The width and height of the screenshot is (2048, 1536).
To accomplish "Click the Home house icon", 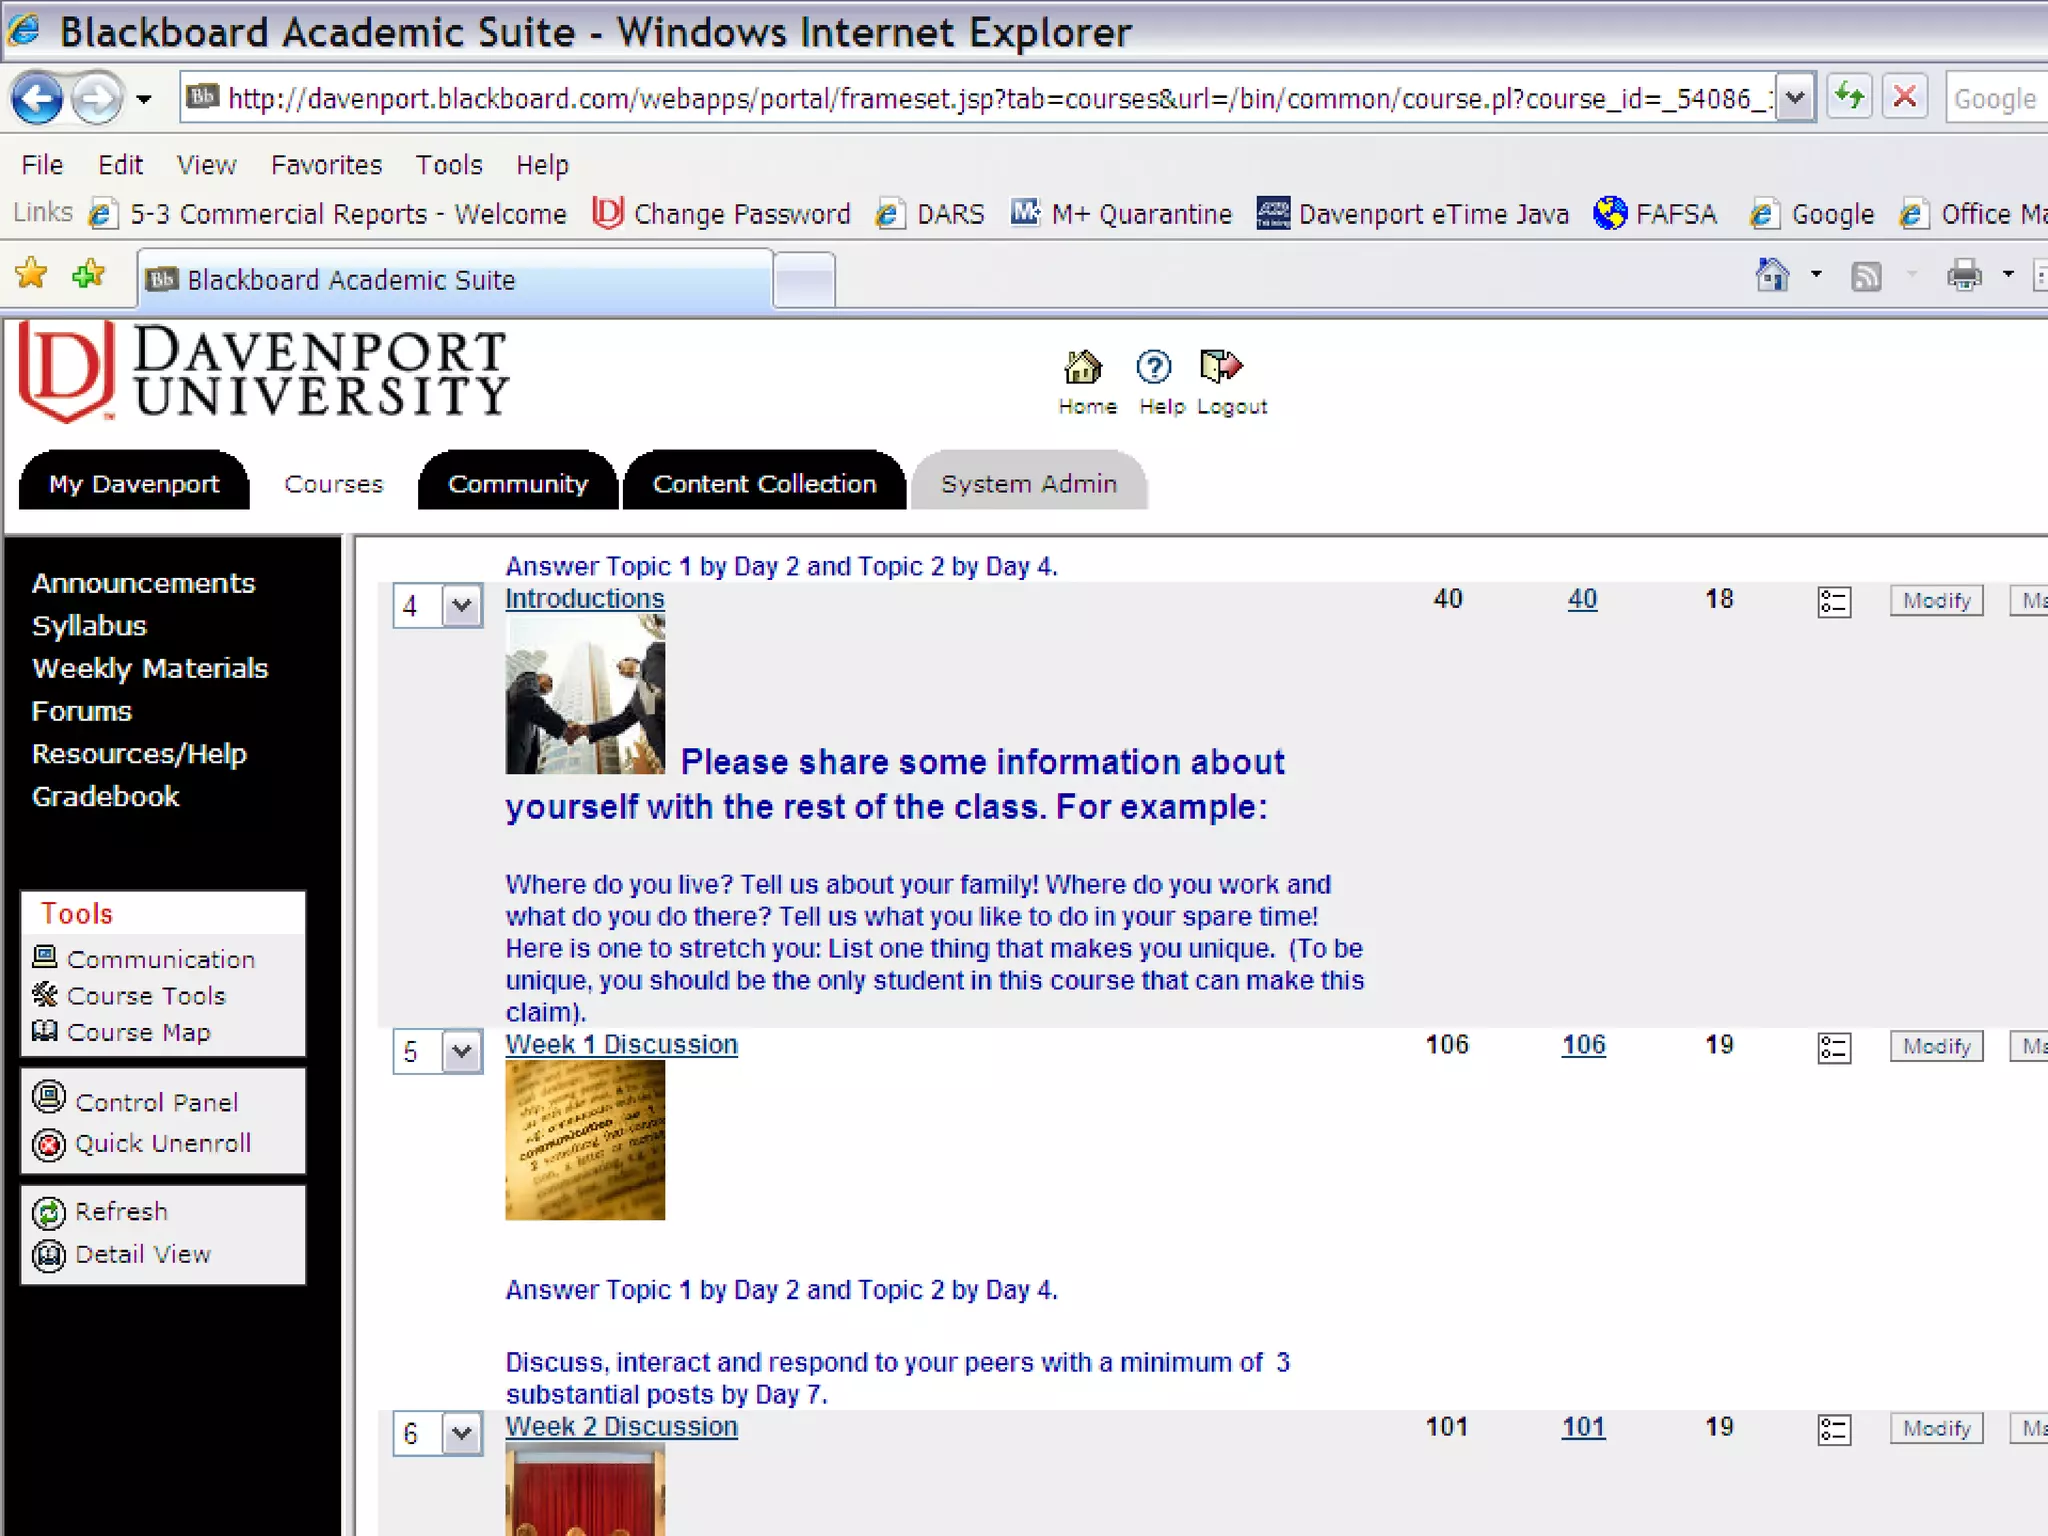I will pyautogui.click(x=1083, y=368).
